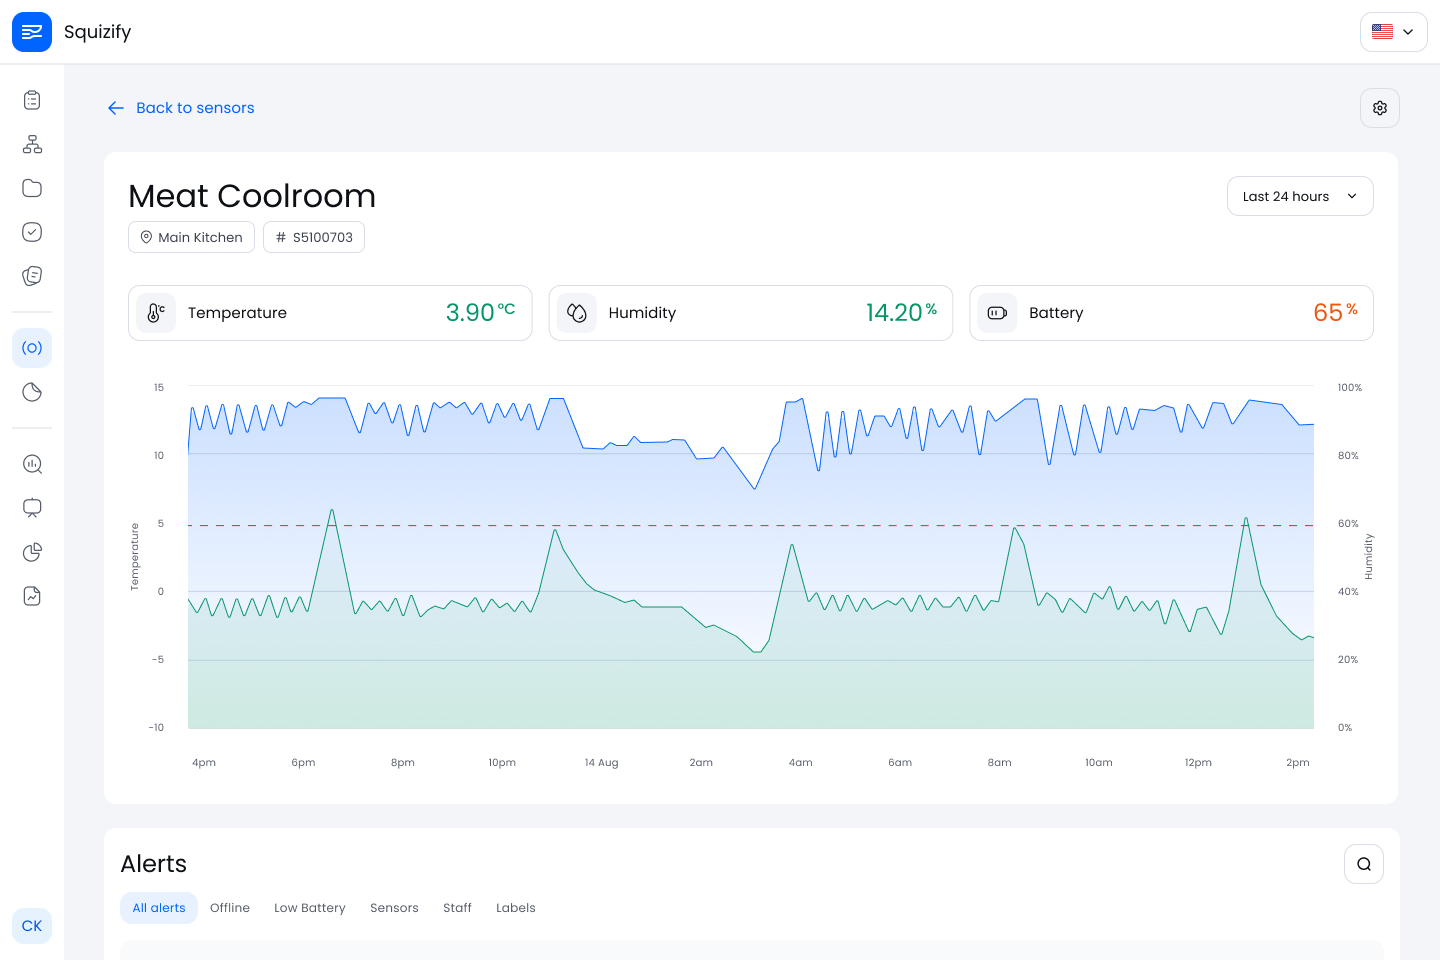The width and height of the screenshot is (1440, 960).
Task: Open the presentation board sidebar icon
Action: point(32,508)
